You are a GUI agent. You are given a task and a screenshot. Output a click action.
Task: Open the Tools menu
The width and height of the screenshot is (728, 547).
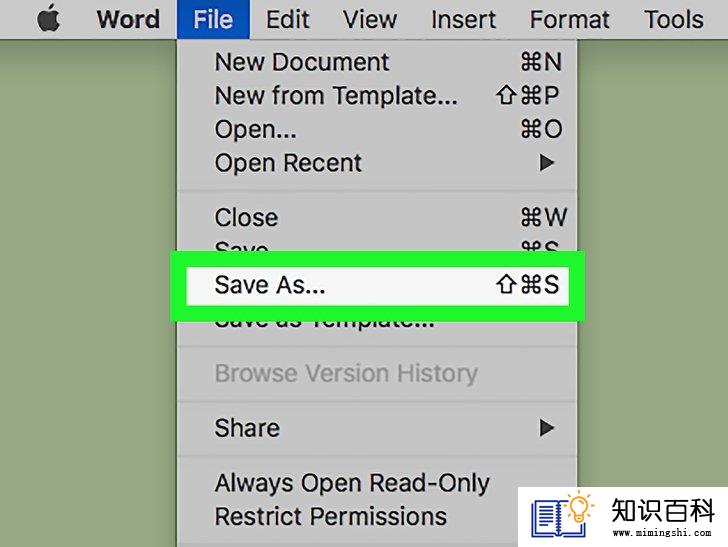(673, 20)
